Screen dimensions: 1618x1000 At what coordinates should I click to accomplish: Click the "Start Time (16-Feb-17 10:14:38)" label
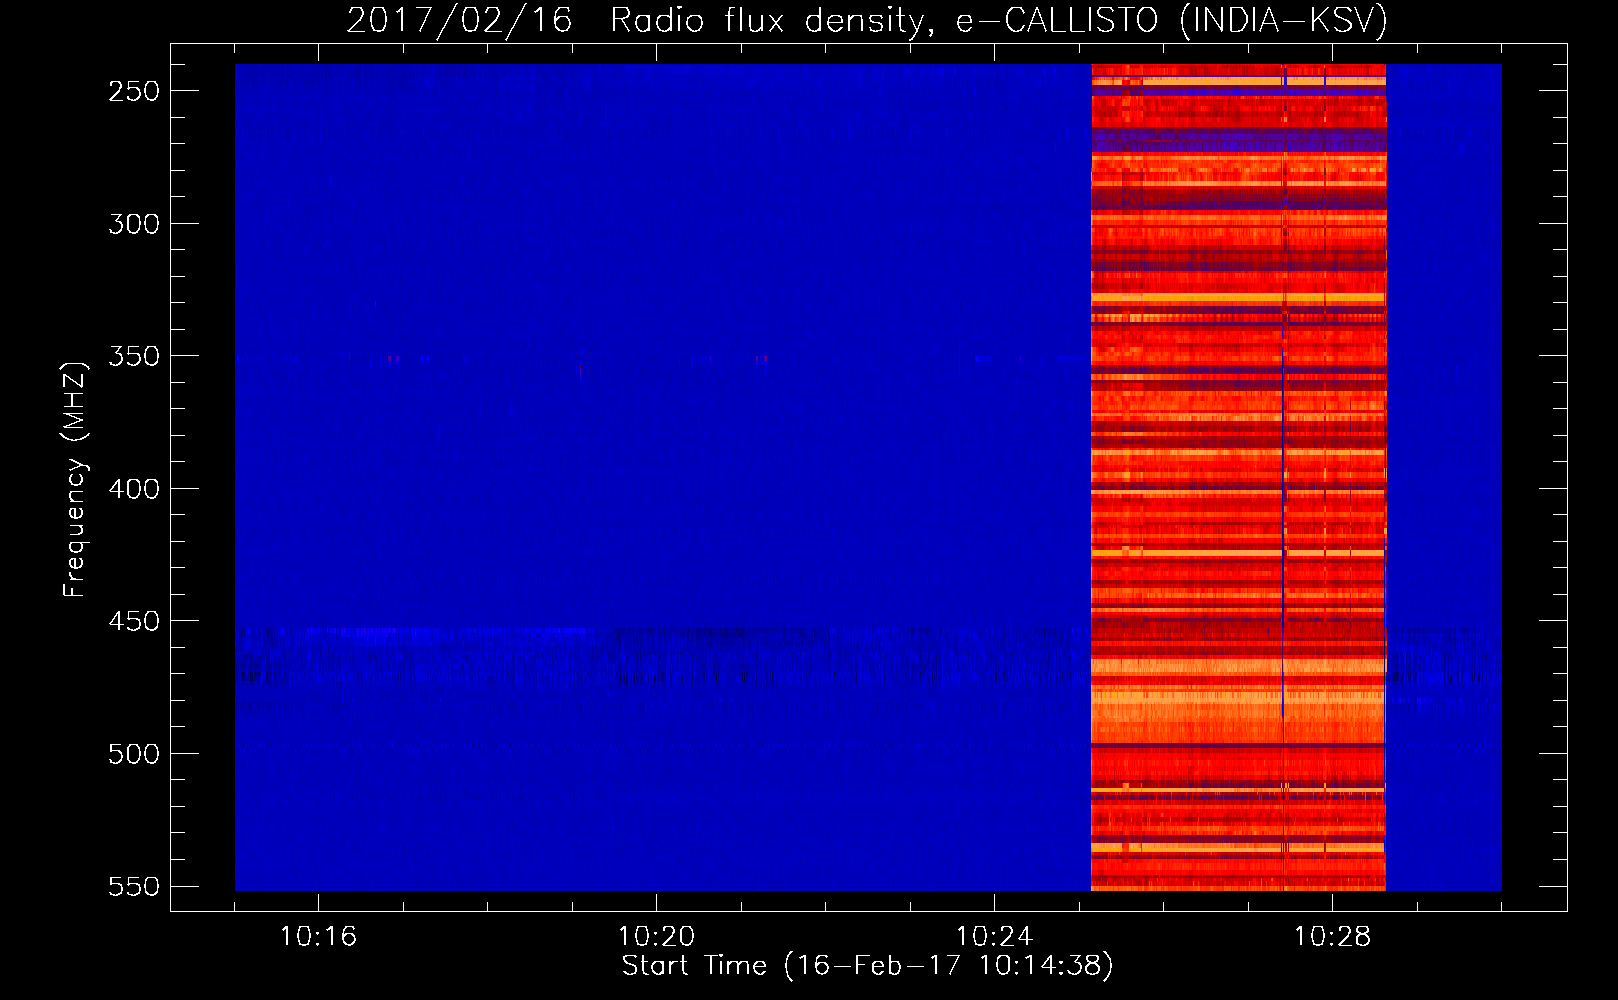pyautogui.click(x=867, y=966)
